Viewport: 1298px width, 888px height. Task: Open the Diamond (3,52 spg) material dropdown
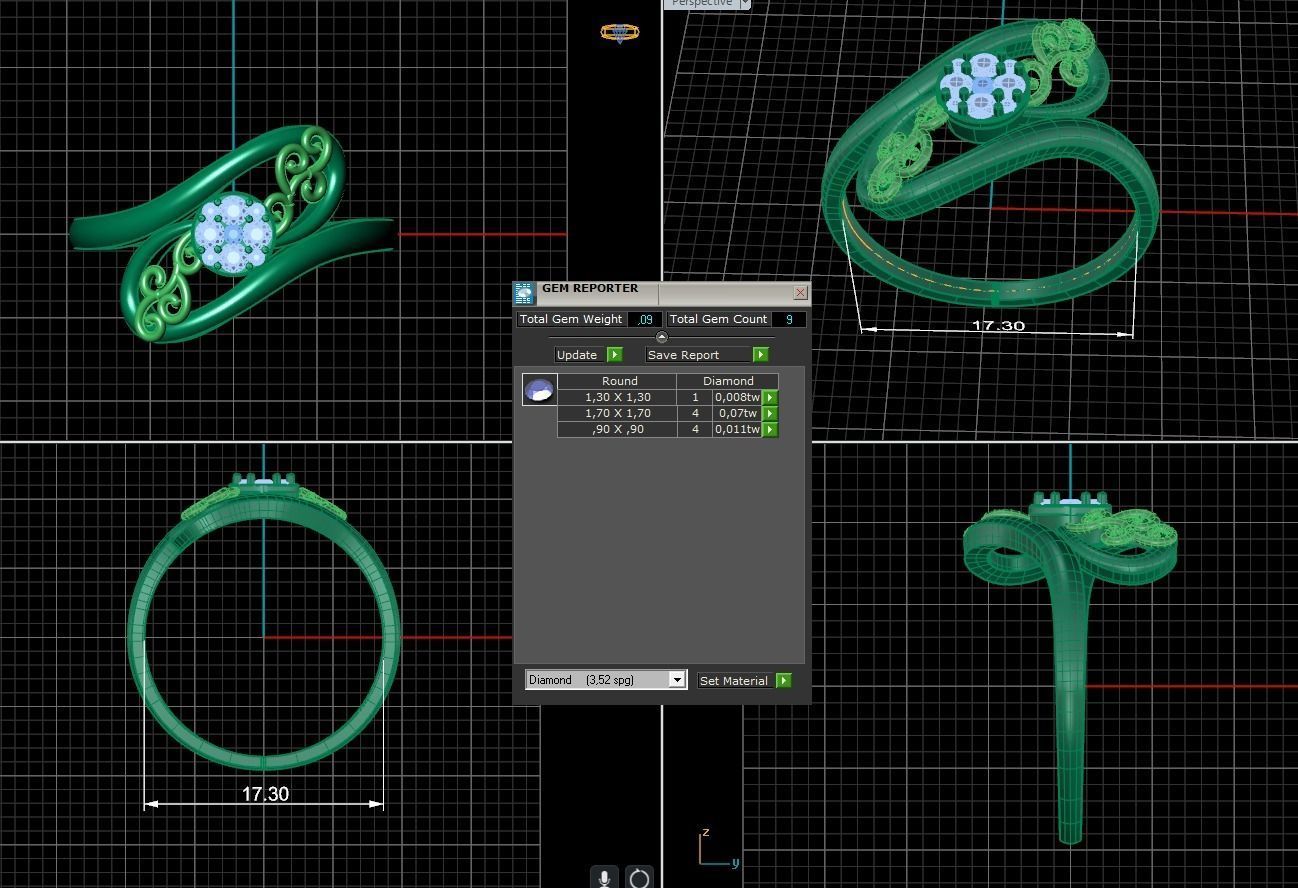(x=606, y=680)
